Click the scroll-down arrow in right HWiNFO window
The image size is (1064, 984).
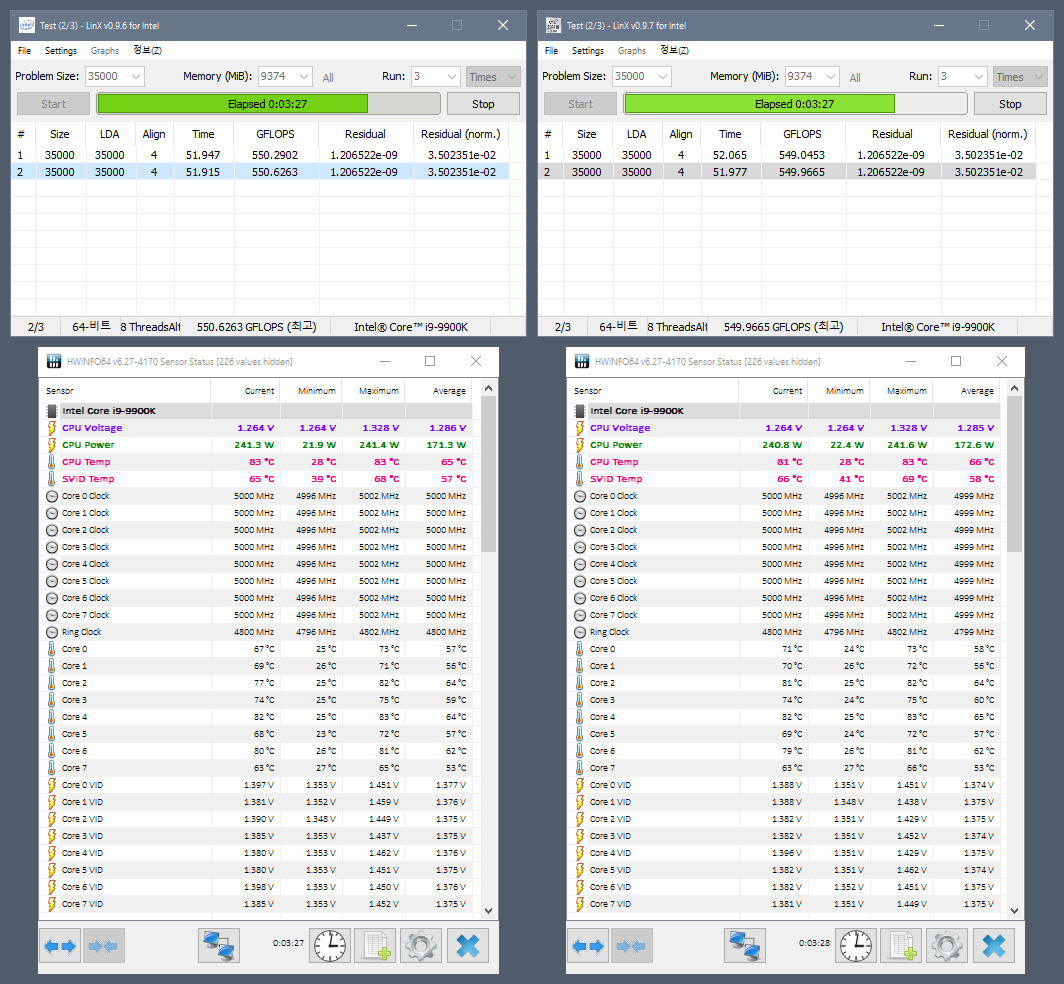coord(1014,911)
